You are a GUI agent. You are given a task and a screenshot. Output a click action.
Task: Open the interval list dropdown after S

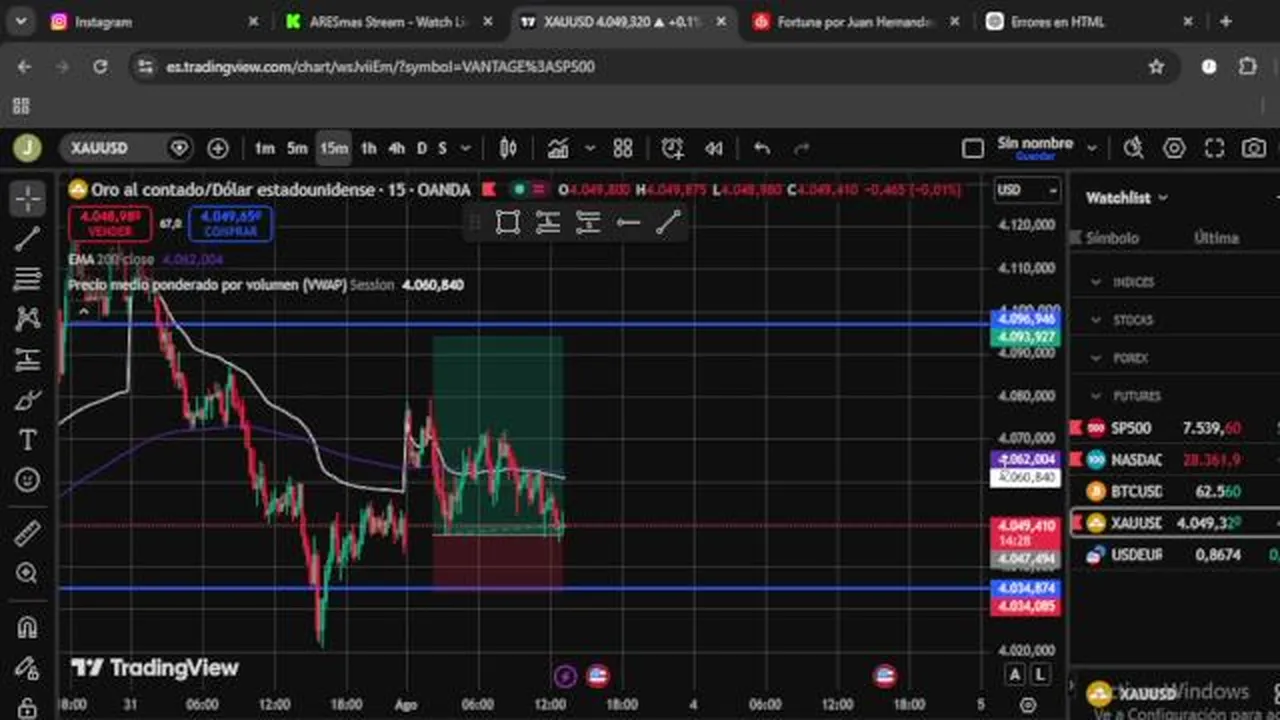point(465,148)
